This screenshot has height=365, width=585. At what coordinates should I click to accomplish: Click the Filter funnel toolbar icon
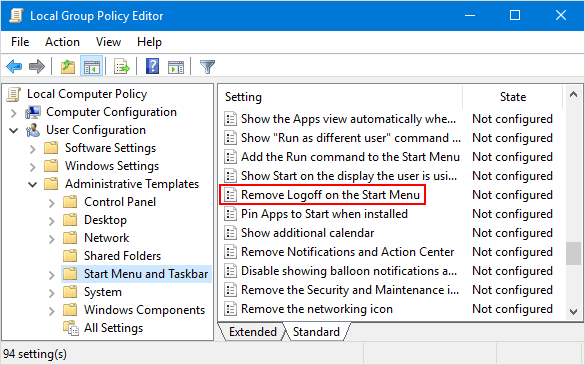click(207, 67)
